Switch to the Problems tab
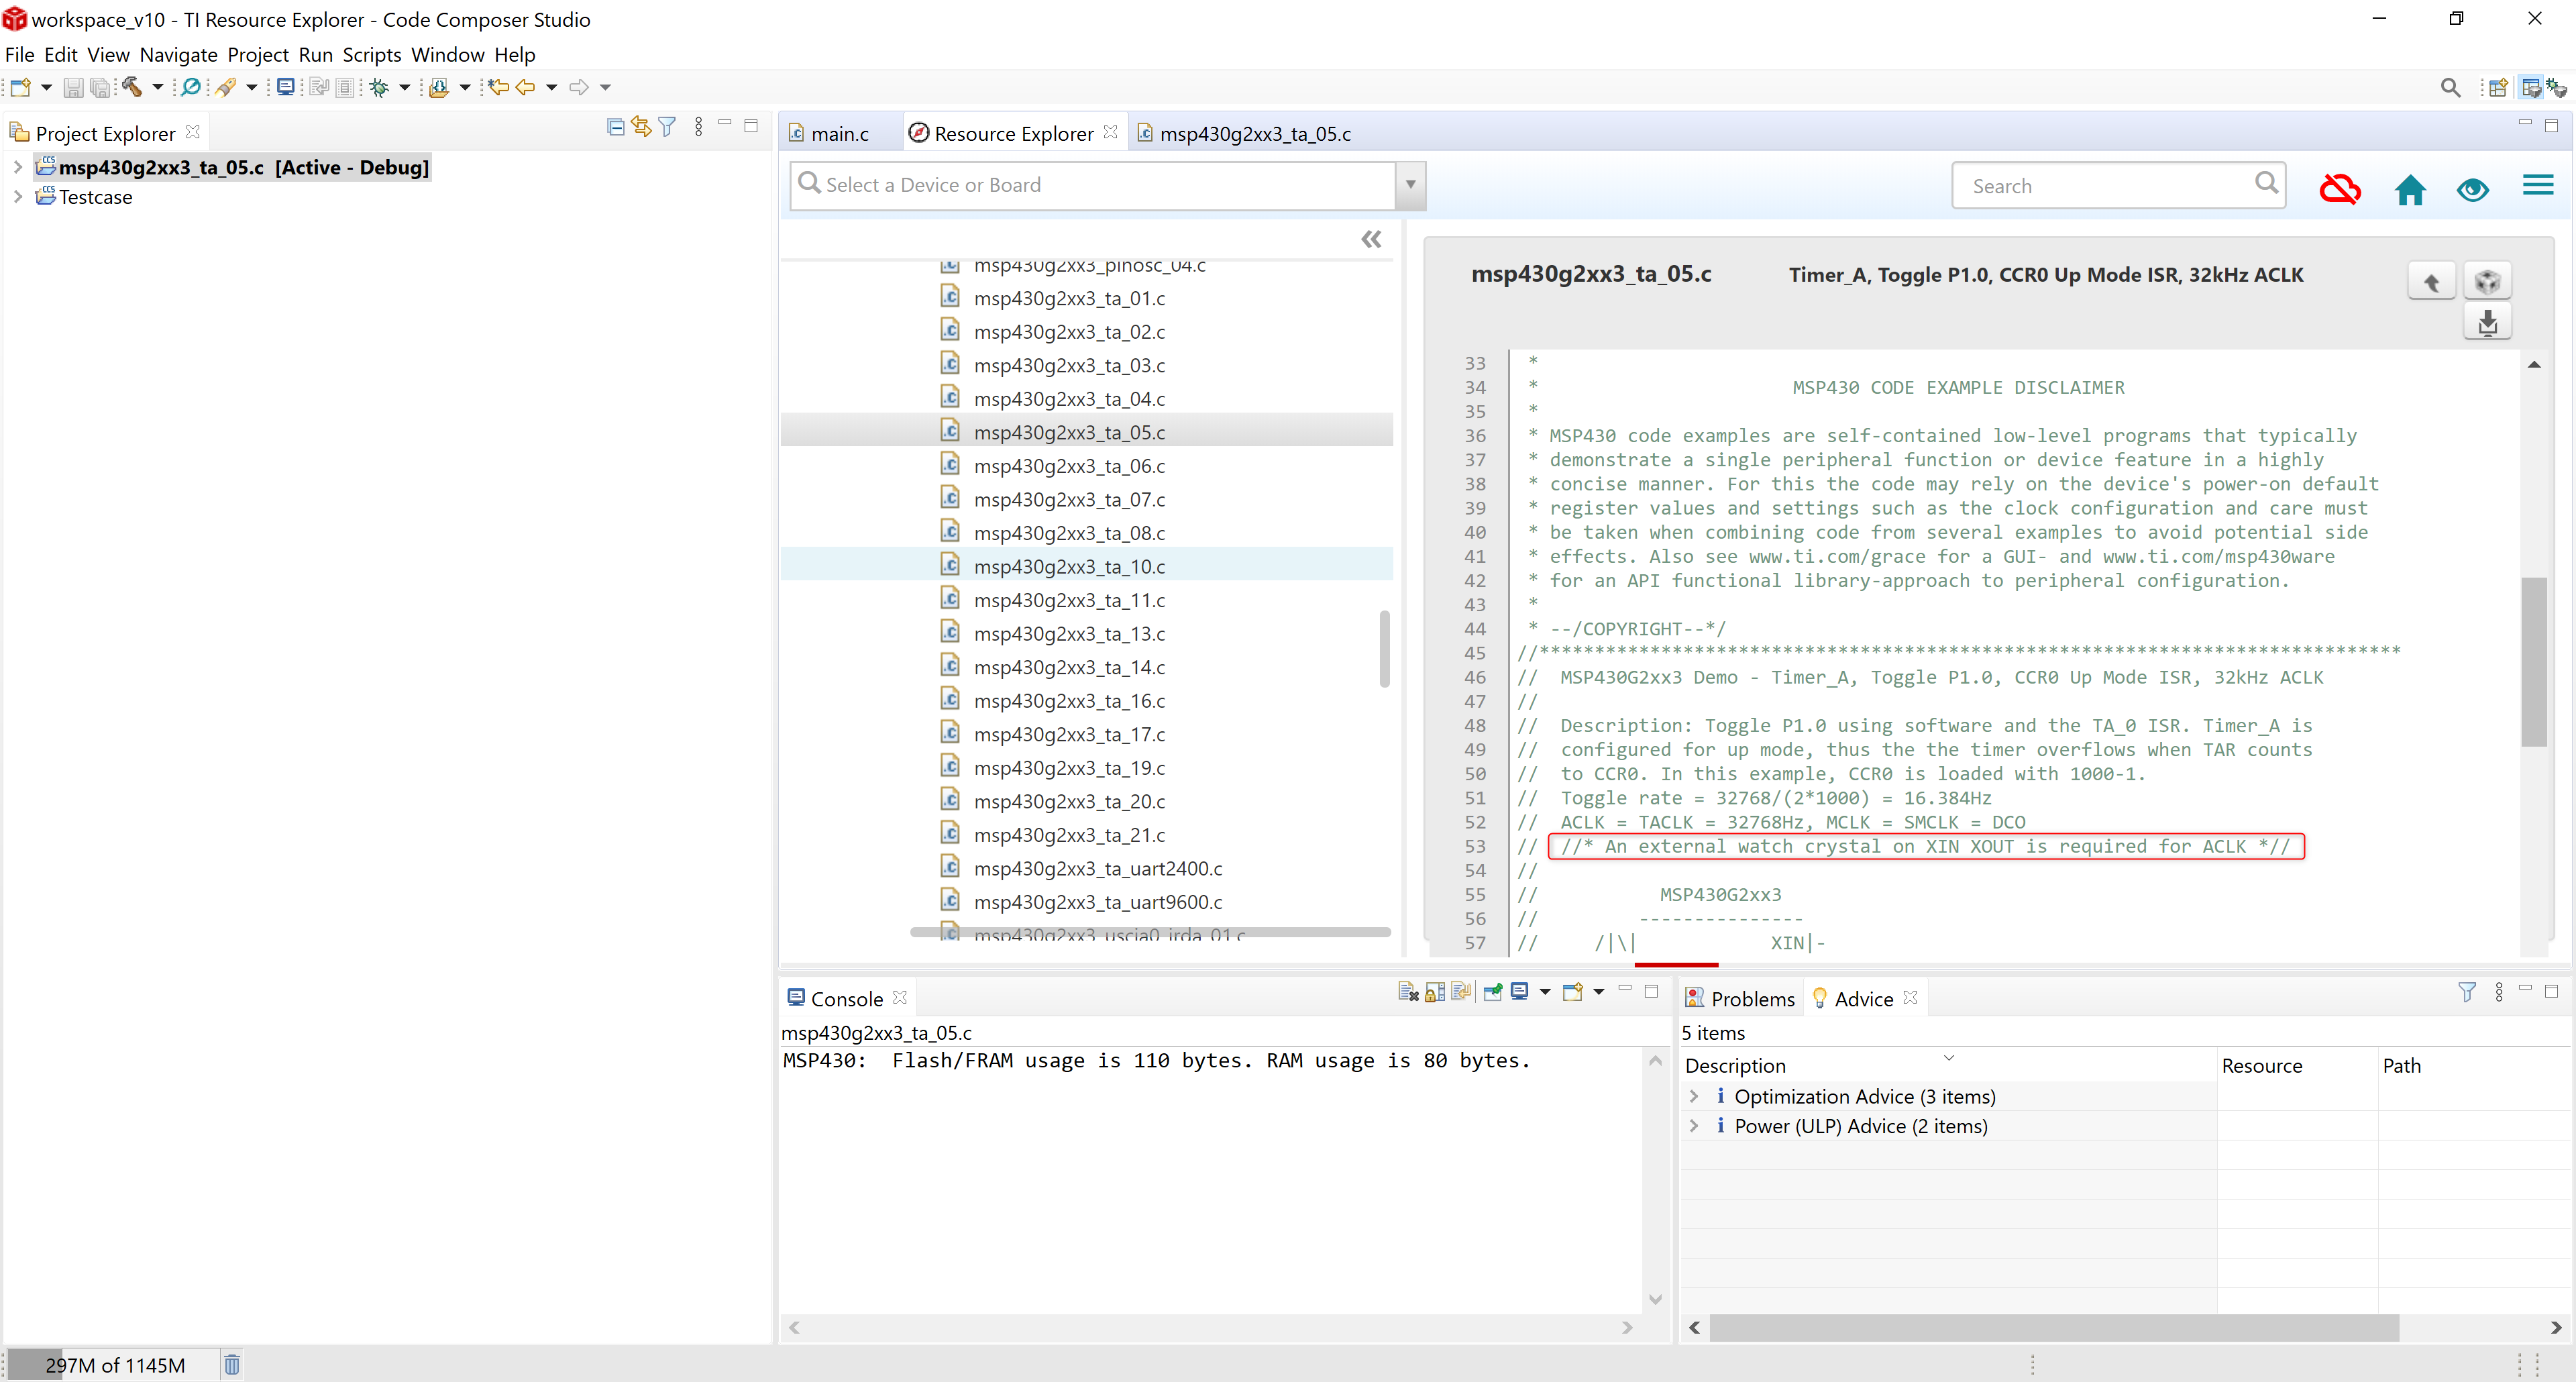The width and height of the screenshot is (2576, 1382). 1740,998
